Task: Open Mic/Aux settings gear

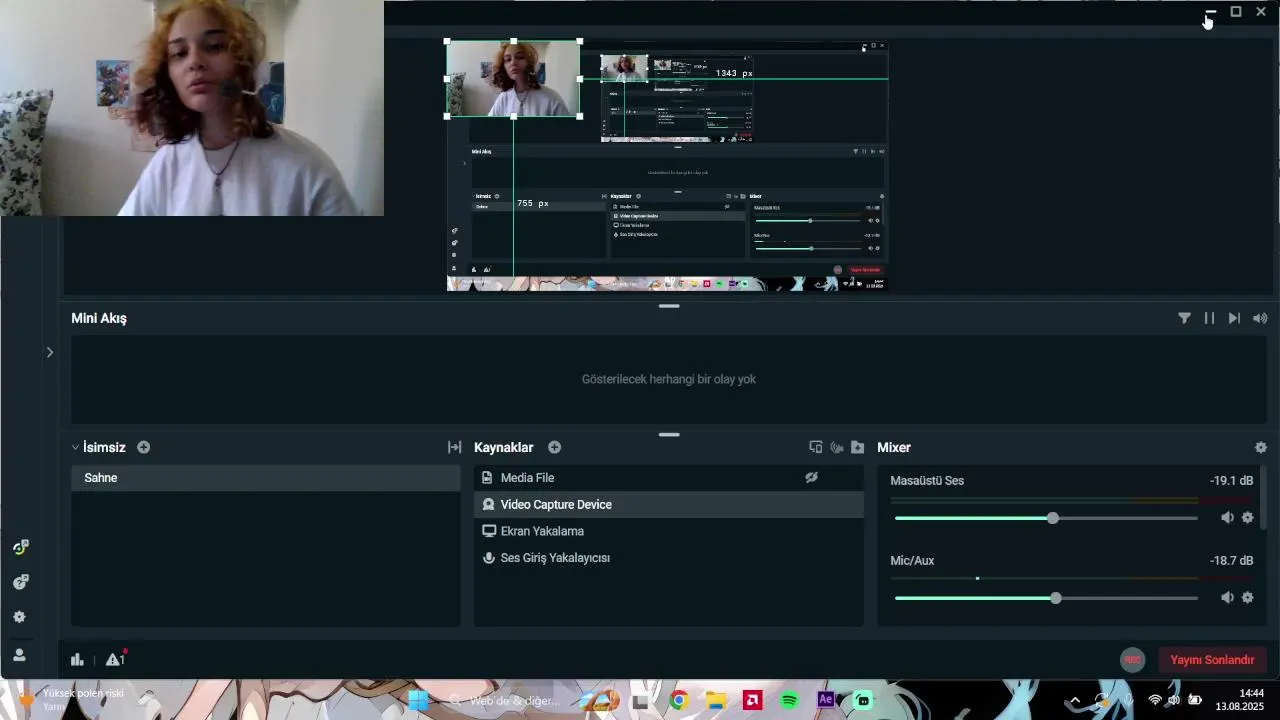Action: (1247, 598)
